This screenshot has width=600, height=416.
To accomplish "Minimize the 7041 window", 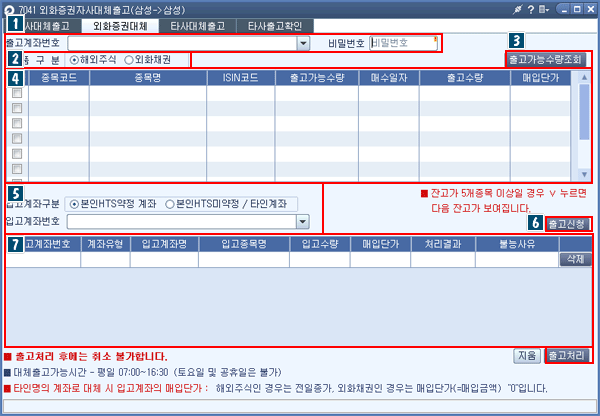I will click(565, 9).
